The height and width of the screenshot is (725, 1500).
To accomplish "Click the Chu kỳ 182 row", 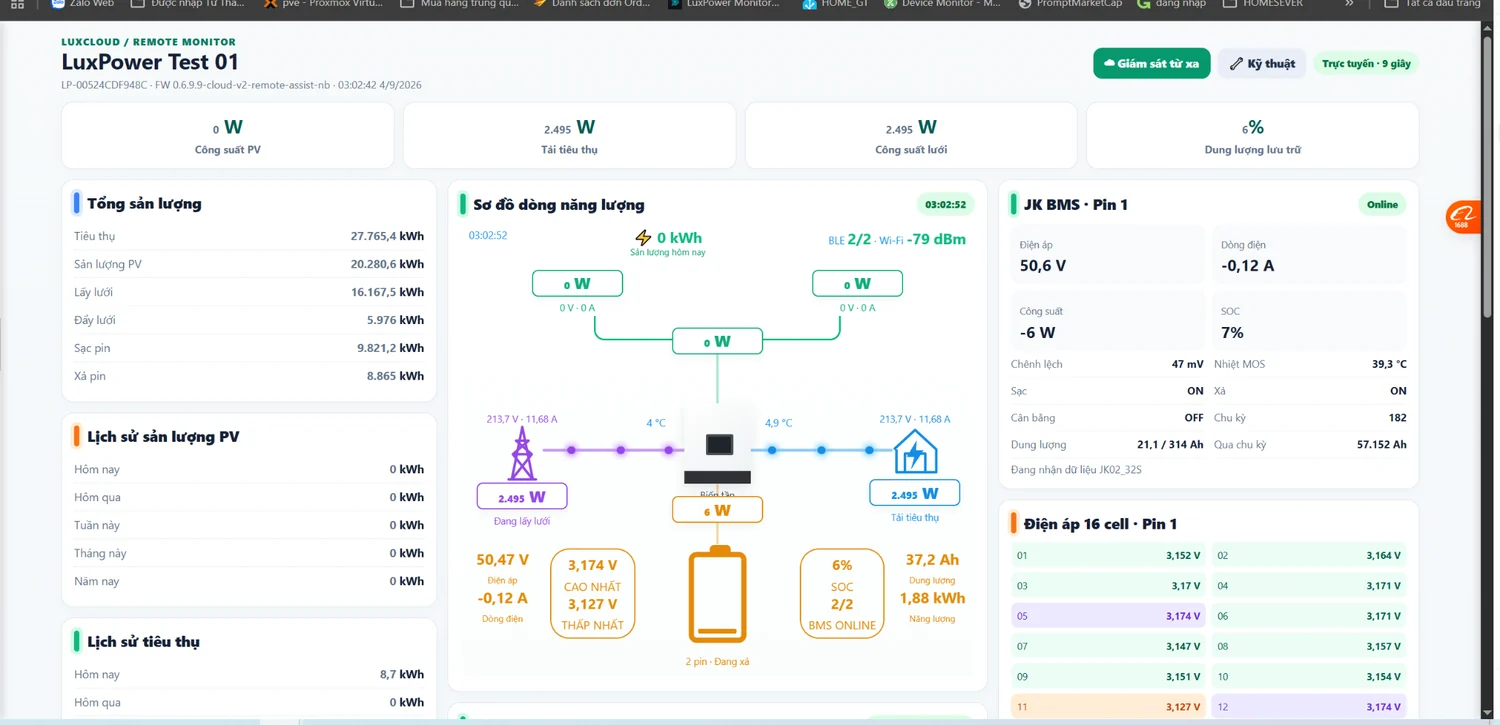I will click(x=1310, y=417).
